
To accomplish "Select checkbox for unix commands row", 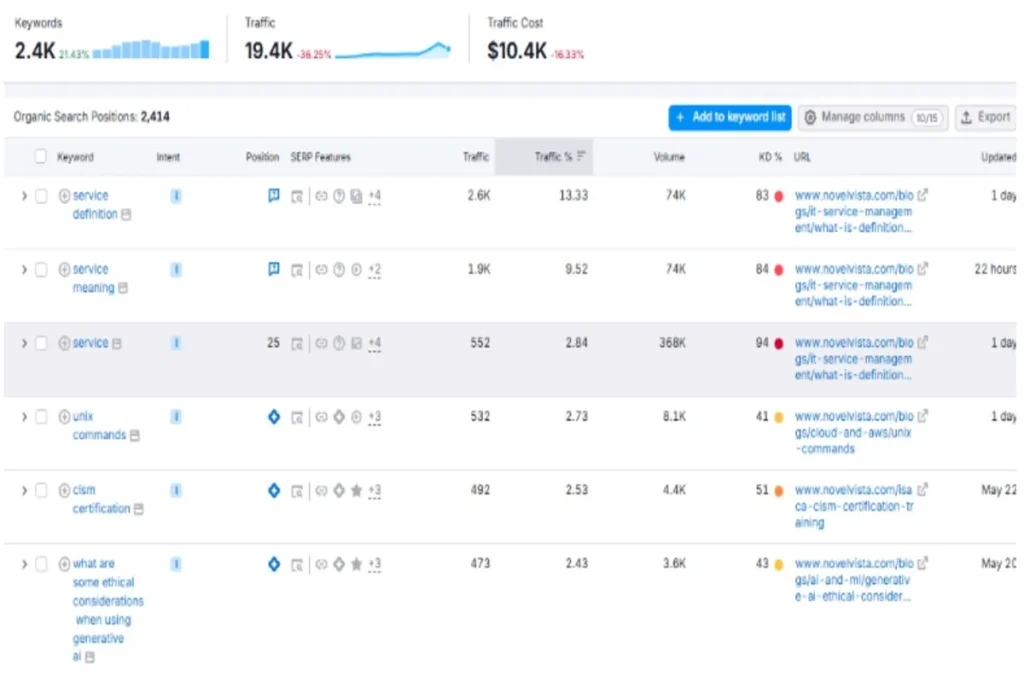I will pyautogui.click(x=41, y=417).
